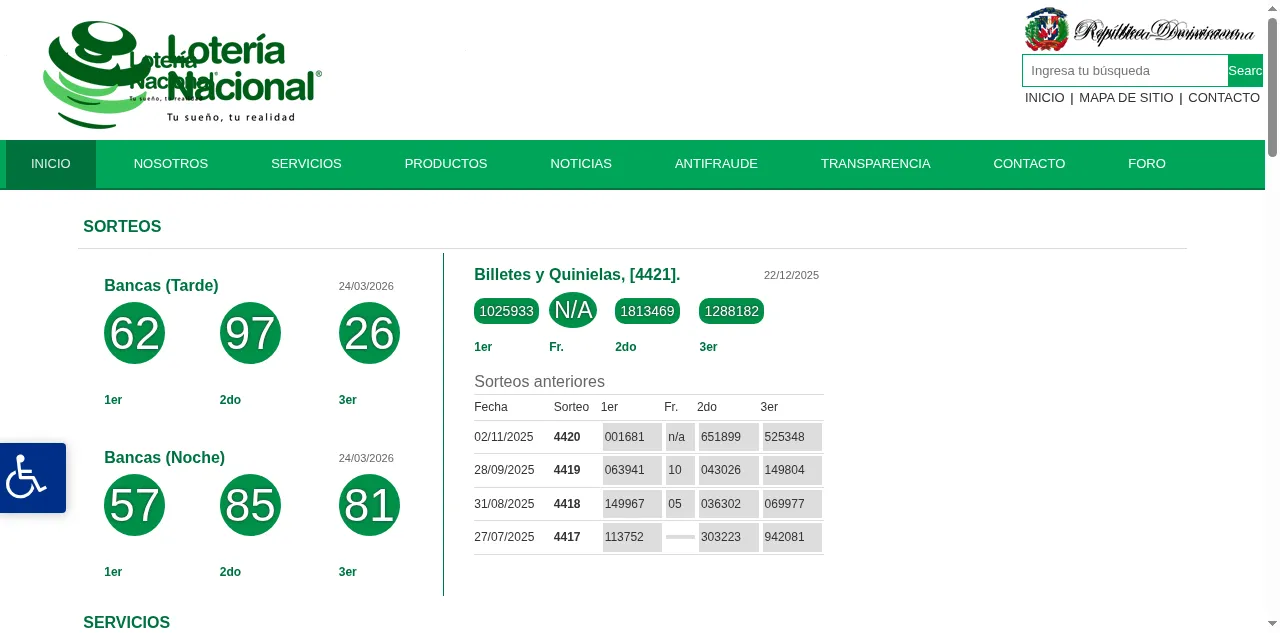Focus the 'Ingresa tu búsqueda' search field
1280x633 pixels.
pos(1125,71)
